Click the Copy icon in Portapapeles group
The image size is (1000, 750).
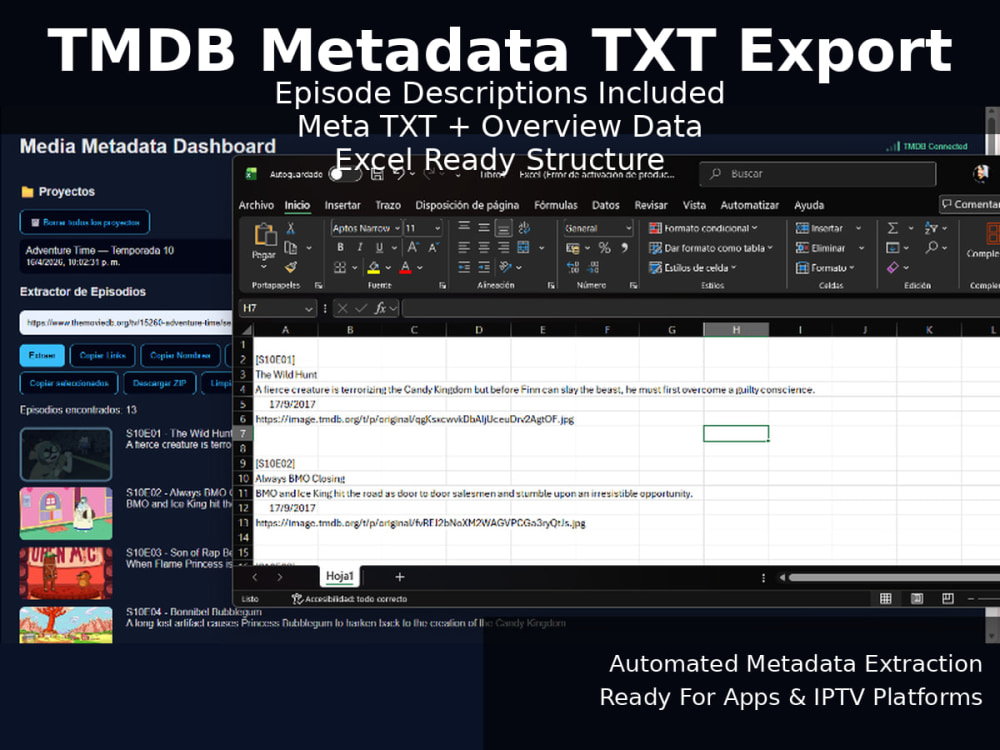(x=291, y=247)
